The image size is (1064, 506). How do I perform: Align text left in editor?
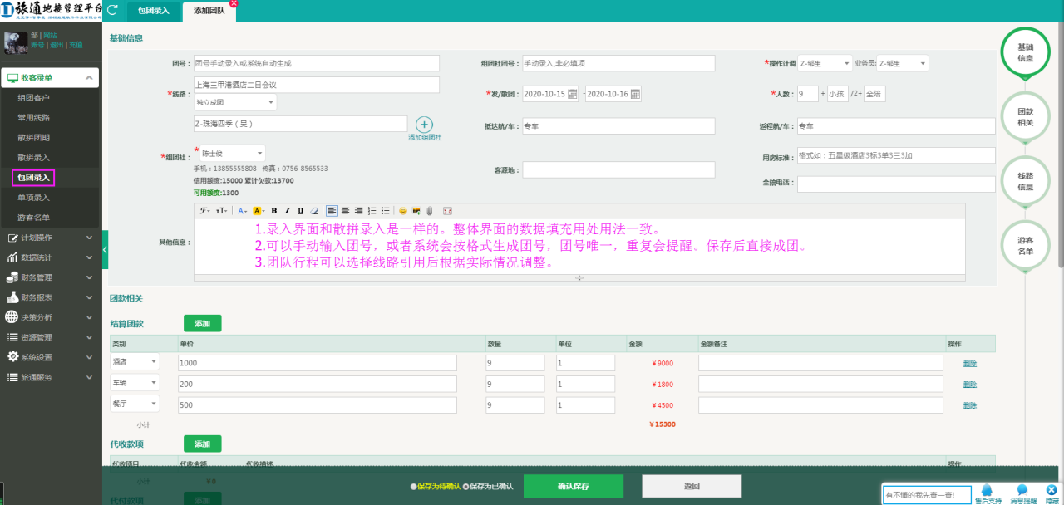coord(331,211)
